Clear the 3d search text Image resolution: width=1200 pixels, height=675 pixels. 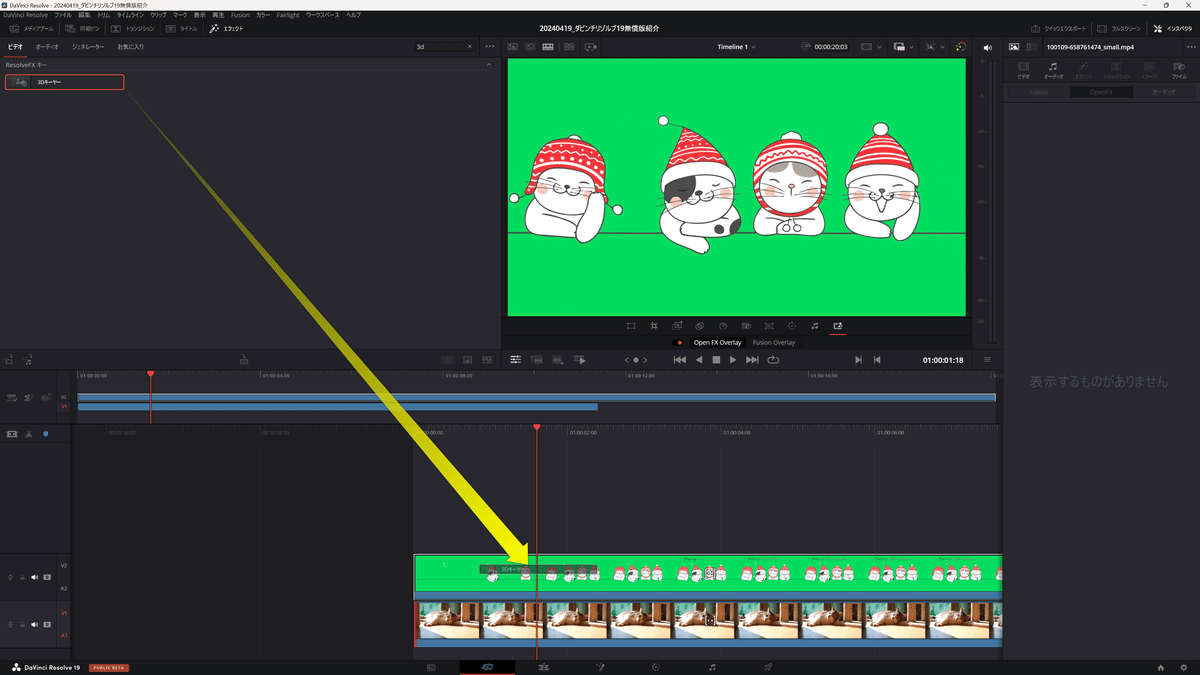click(470, 47)
